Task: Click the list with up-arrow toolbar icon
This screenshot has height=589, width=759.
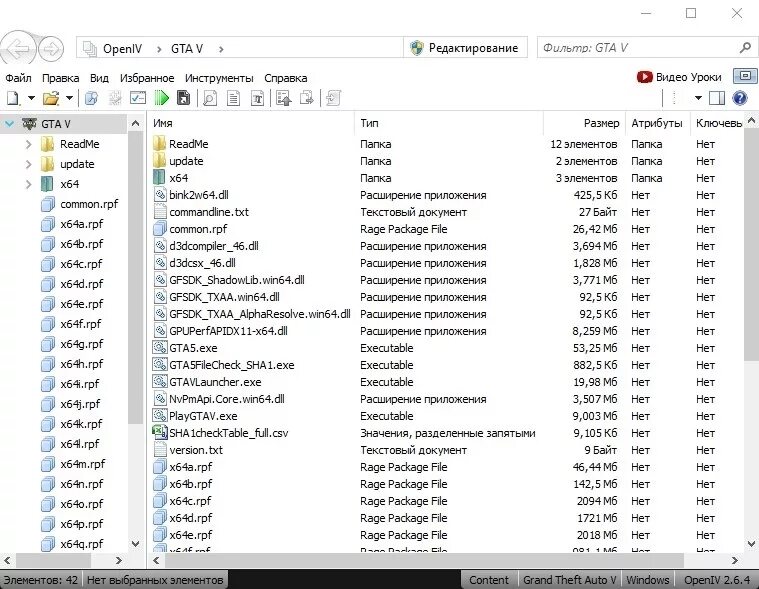Action: coord(284,98)
